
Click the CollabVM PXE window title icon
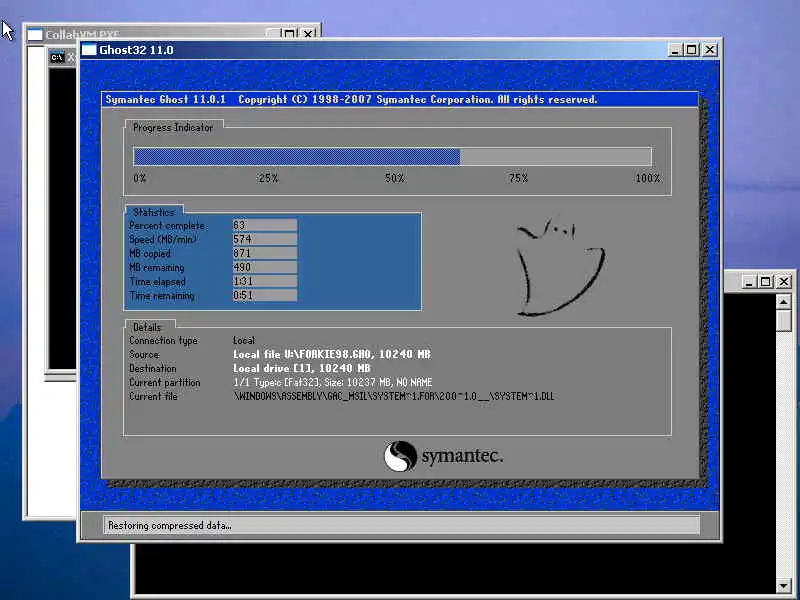click(35, 34)
